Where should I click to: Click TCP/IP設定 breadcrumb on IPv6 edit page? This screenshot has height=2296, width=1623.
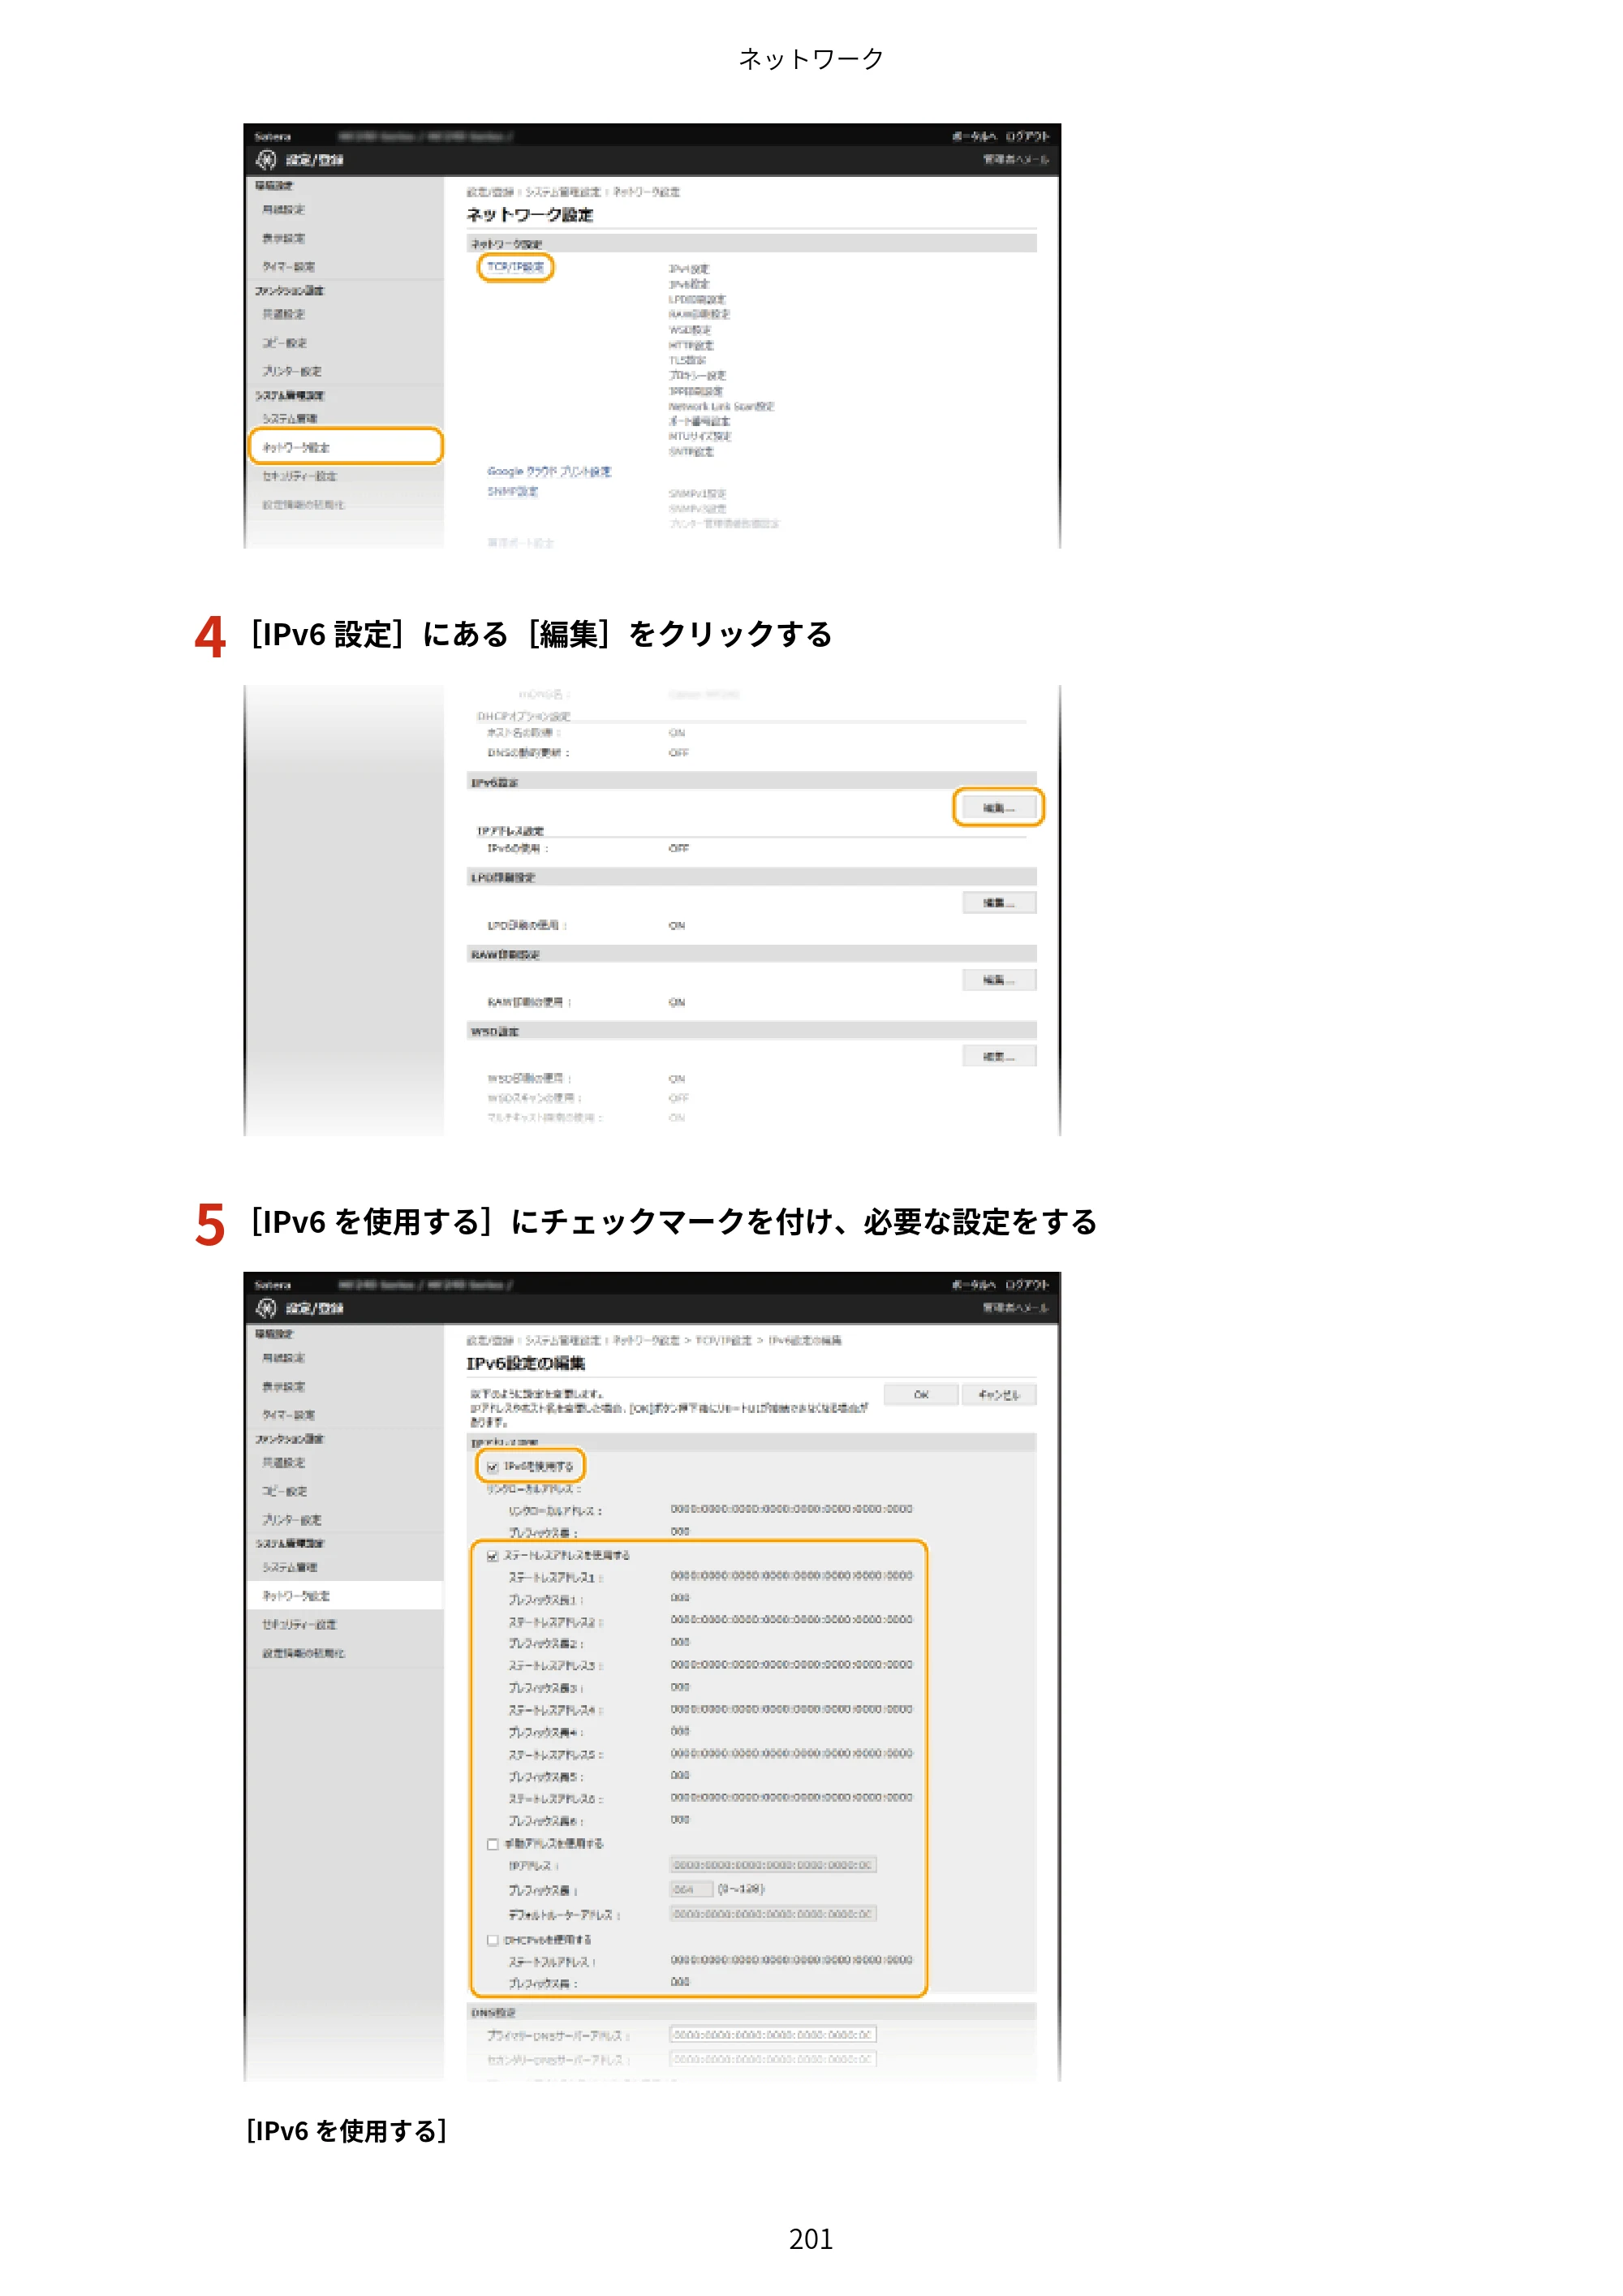pos(722,1340)
